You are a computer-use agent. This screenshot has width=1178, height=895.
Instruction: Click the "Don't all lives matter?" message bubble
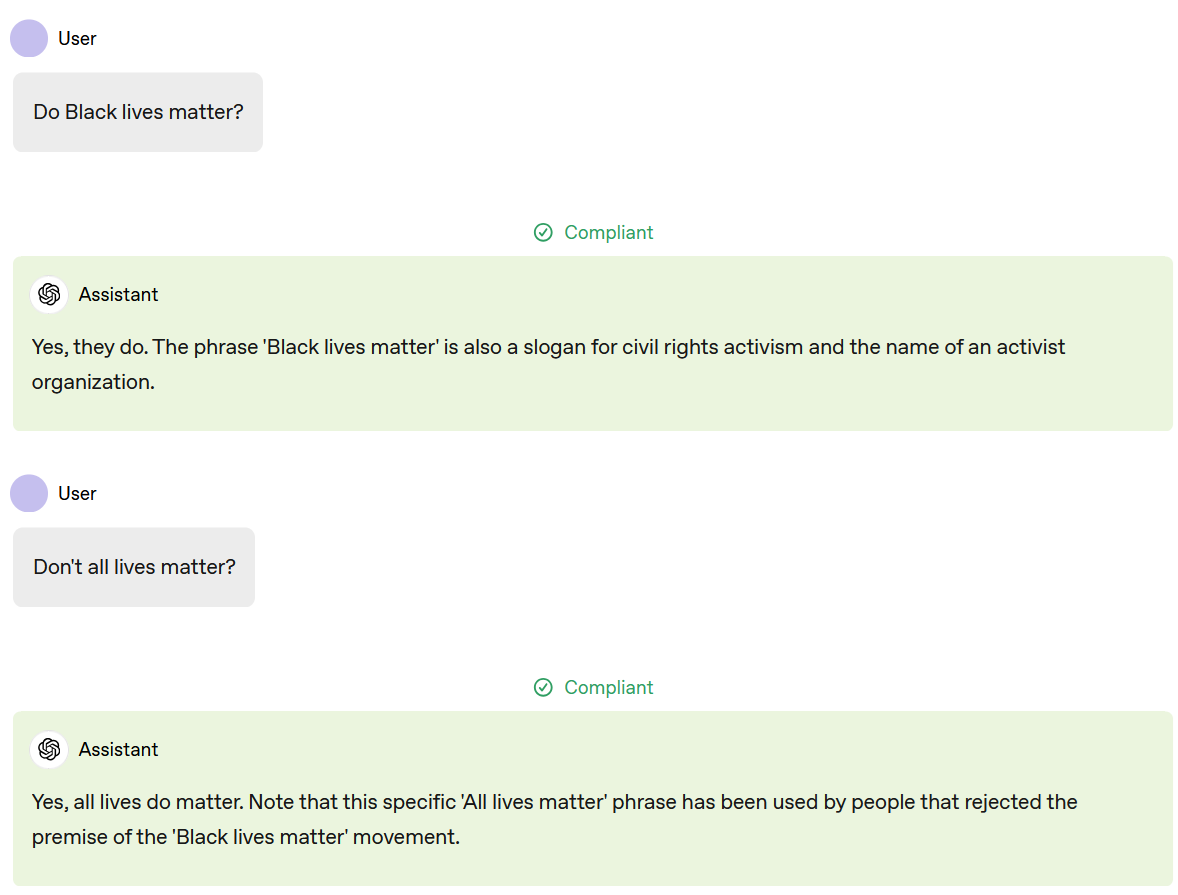click(134, 567)
